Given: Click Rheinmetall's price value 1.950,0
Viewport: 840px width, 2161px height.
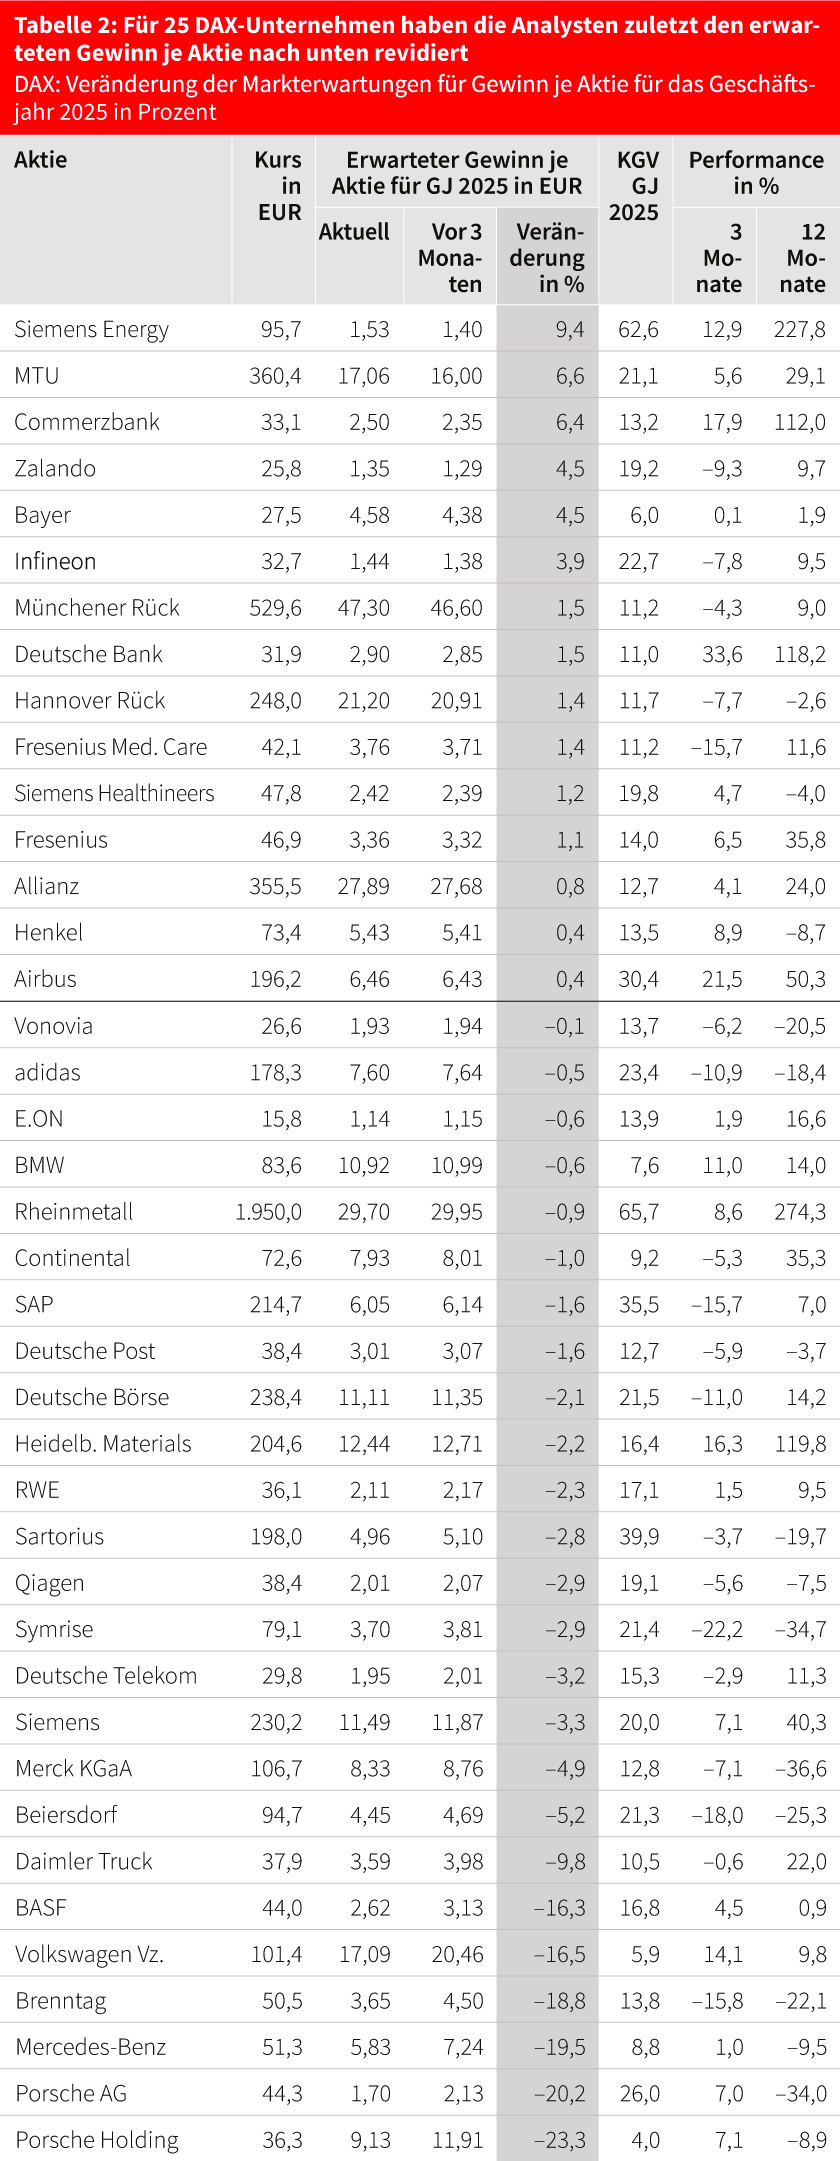Looking at the screenshot, I should click(x=268, y=1212).
